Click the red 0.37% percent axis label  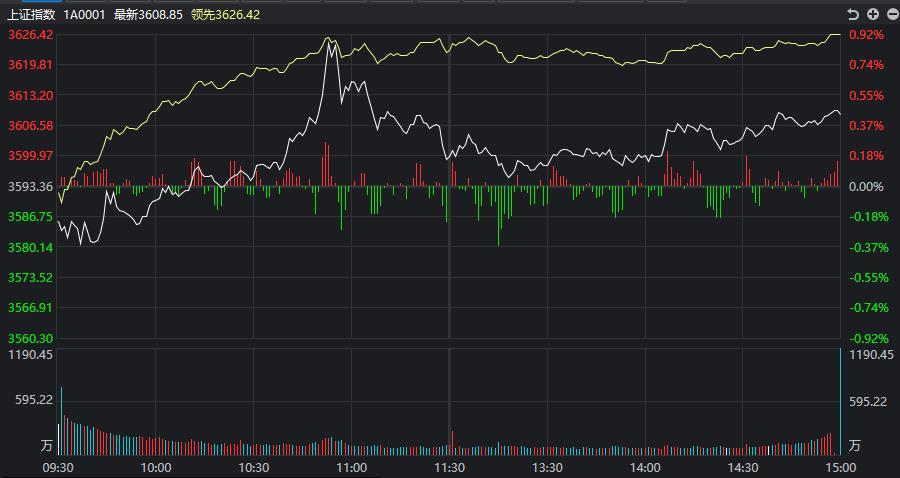867,125
